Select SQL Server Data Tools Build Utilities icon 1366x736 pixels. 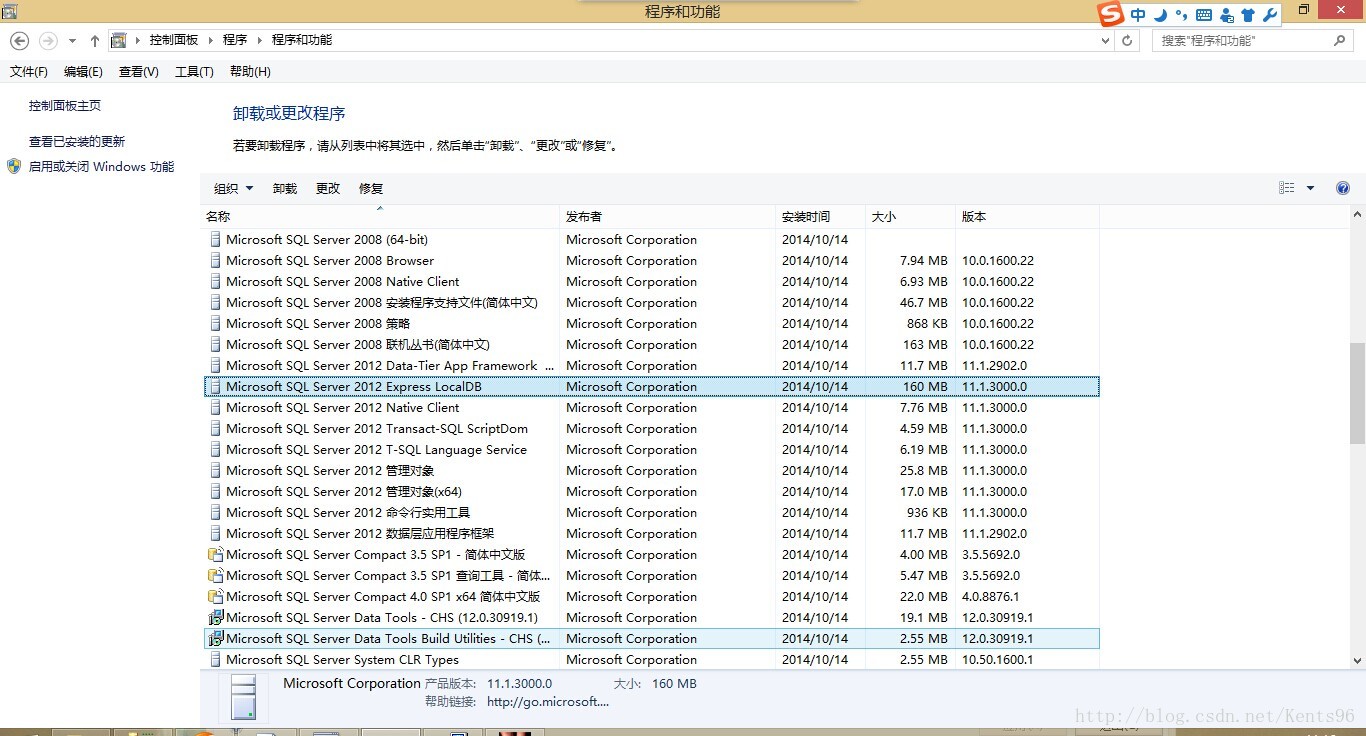click(215, 639)
